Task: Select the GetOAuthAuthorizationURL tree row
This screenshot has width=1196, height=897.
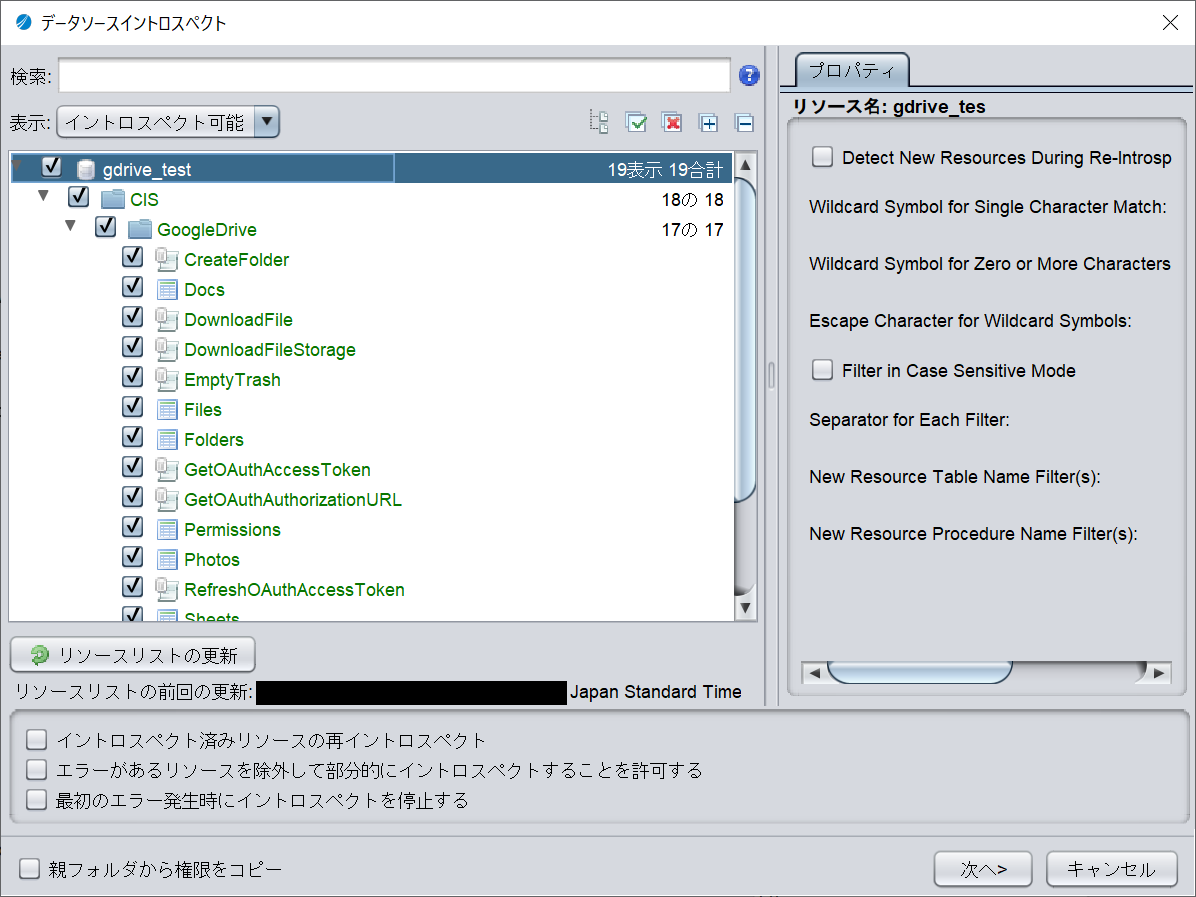Action: pos(371,500)
